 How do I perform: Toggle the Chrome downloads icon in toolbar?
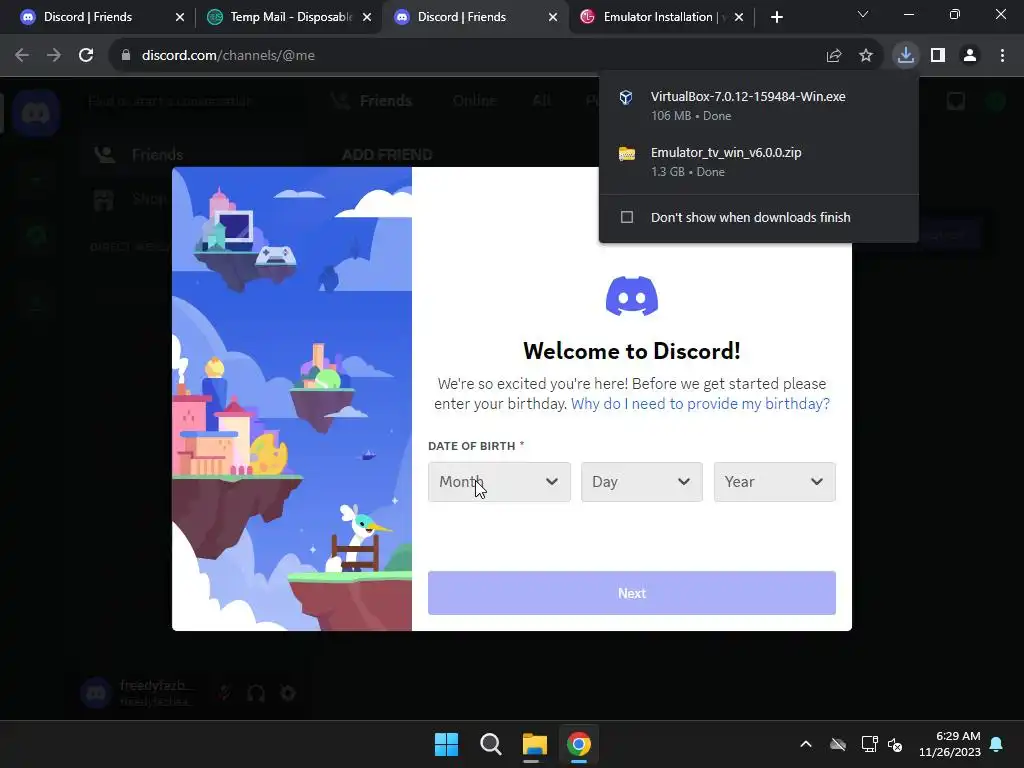coord(906,55)
